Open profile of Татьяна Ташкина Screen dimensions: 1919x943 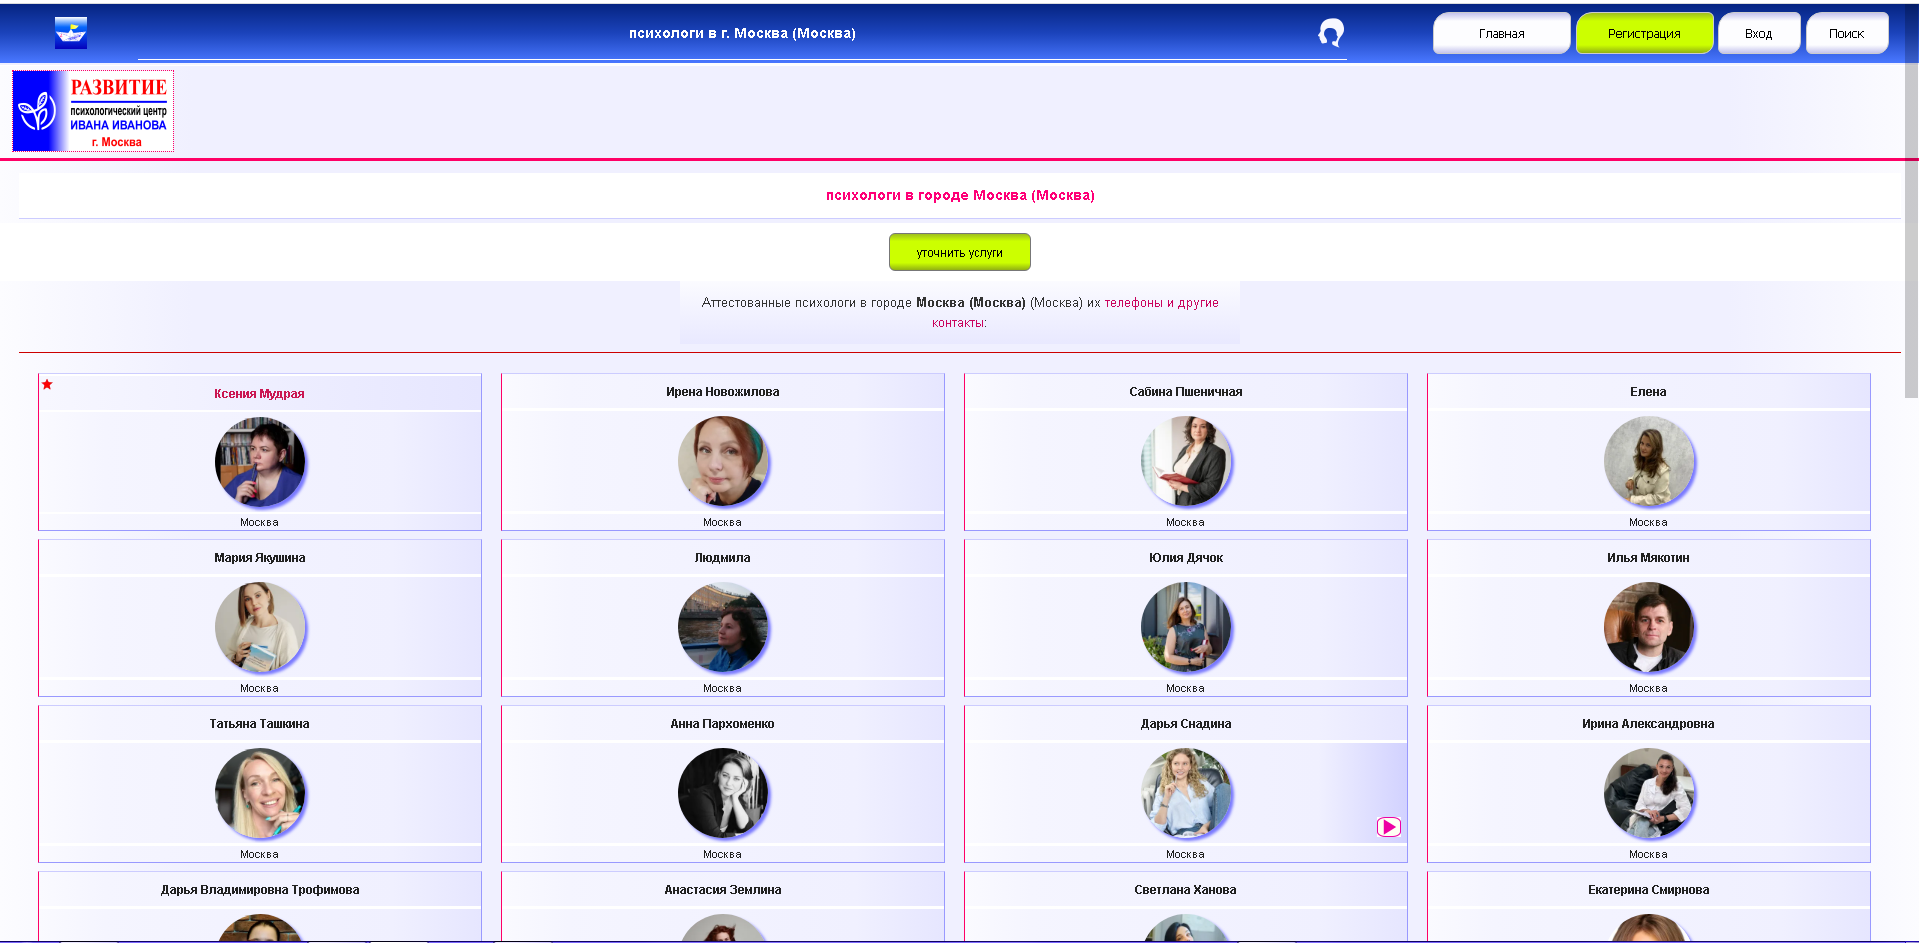click(x=259, y=724)
